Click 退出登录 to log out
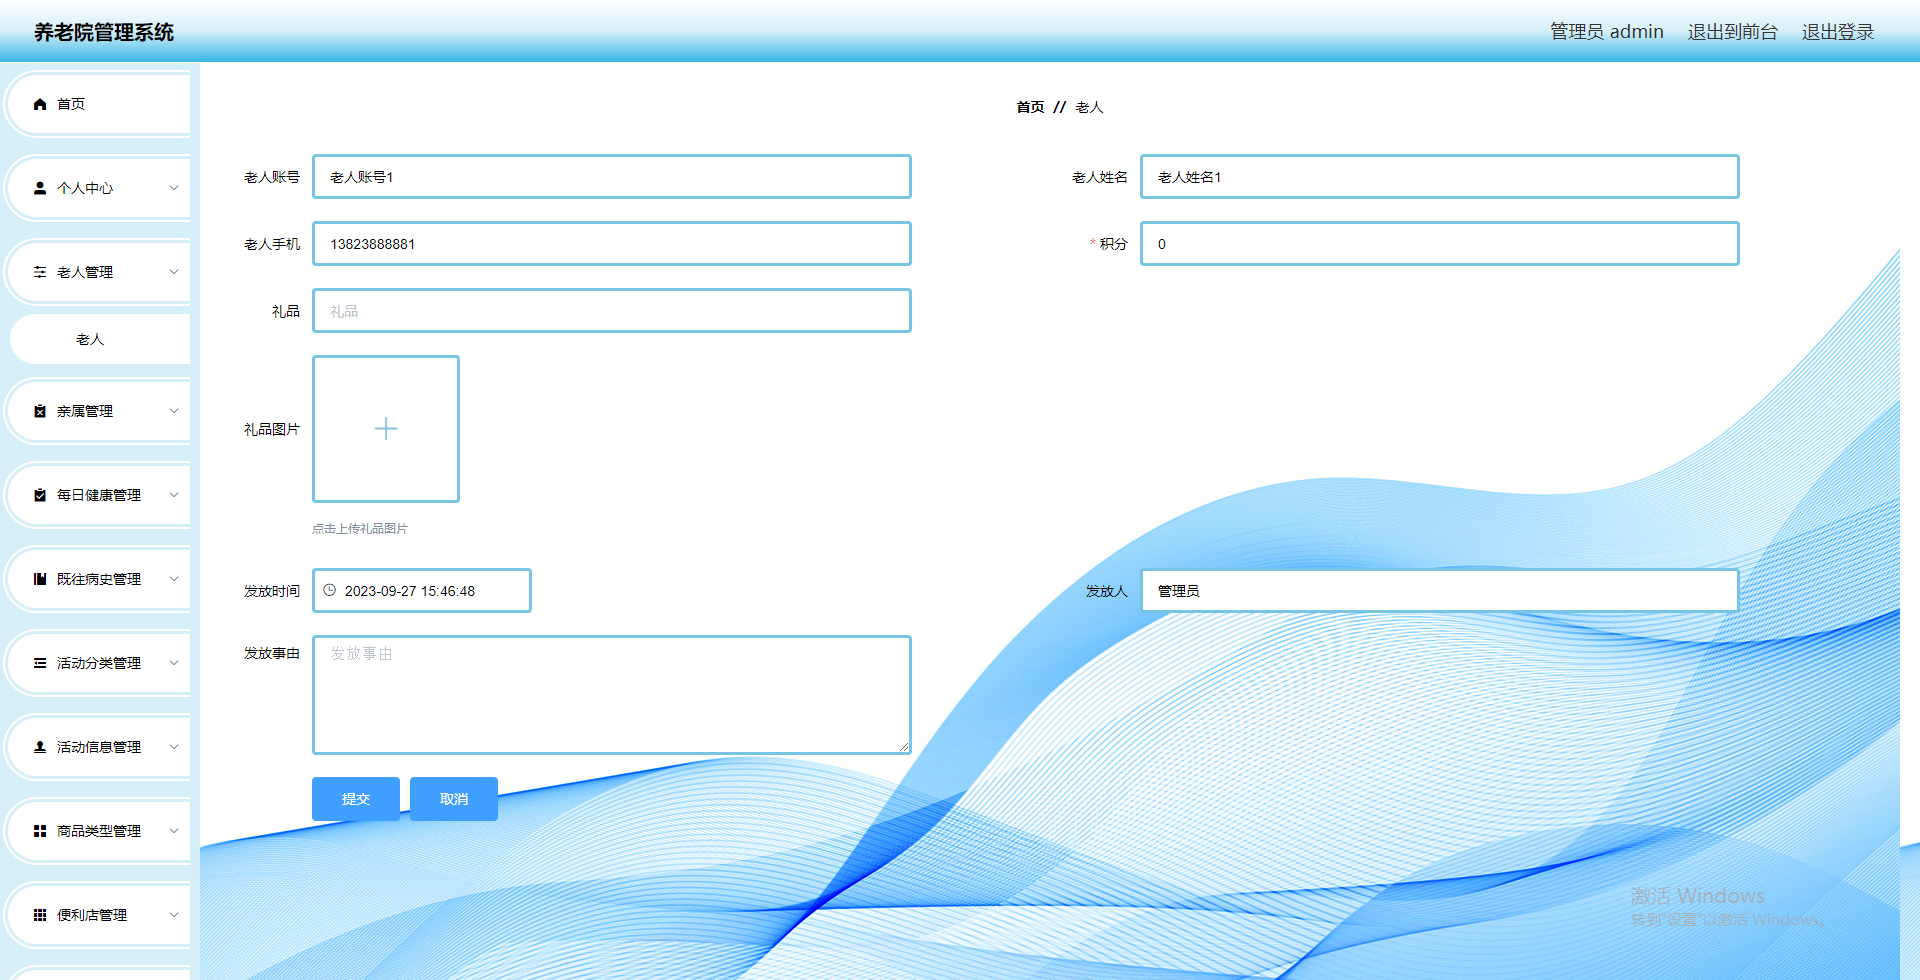Screen dimensions: 1920x980 pyautogui.click(x=1837, y=31)
